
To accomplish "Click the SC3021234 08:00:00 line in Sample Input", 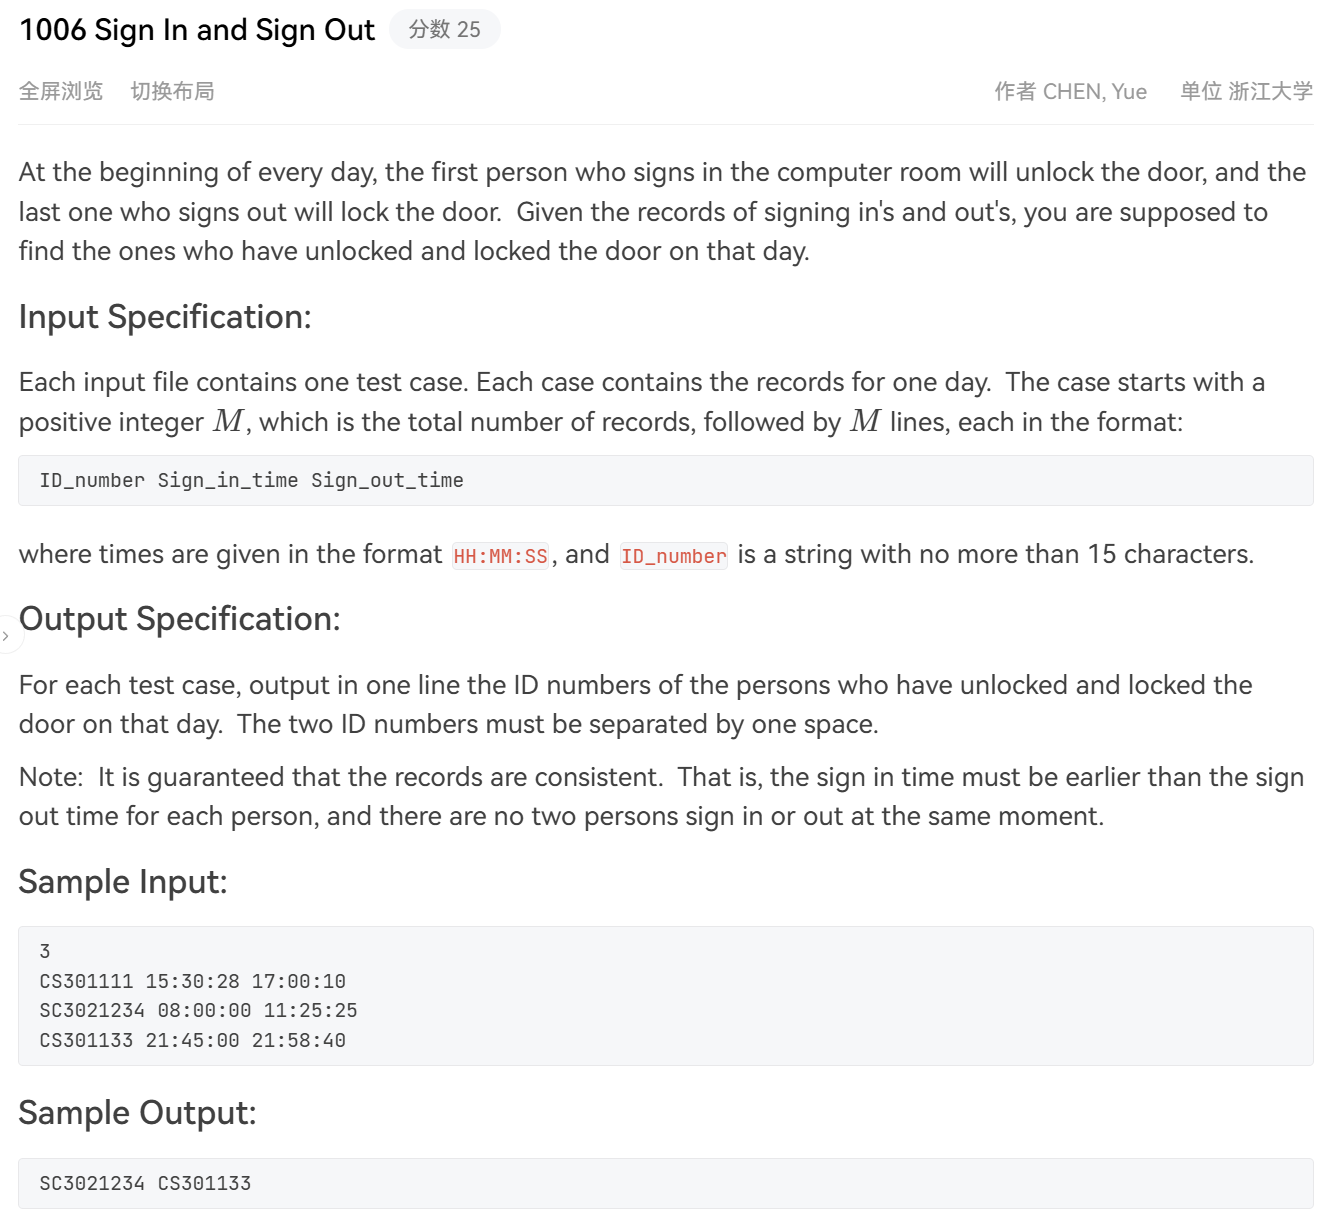I will click(x=198, y=1010).
